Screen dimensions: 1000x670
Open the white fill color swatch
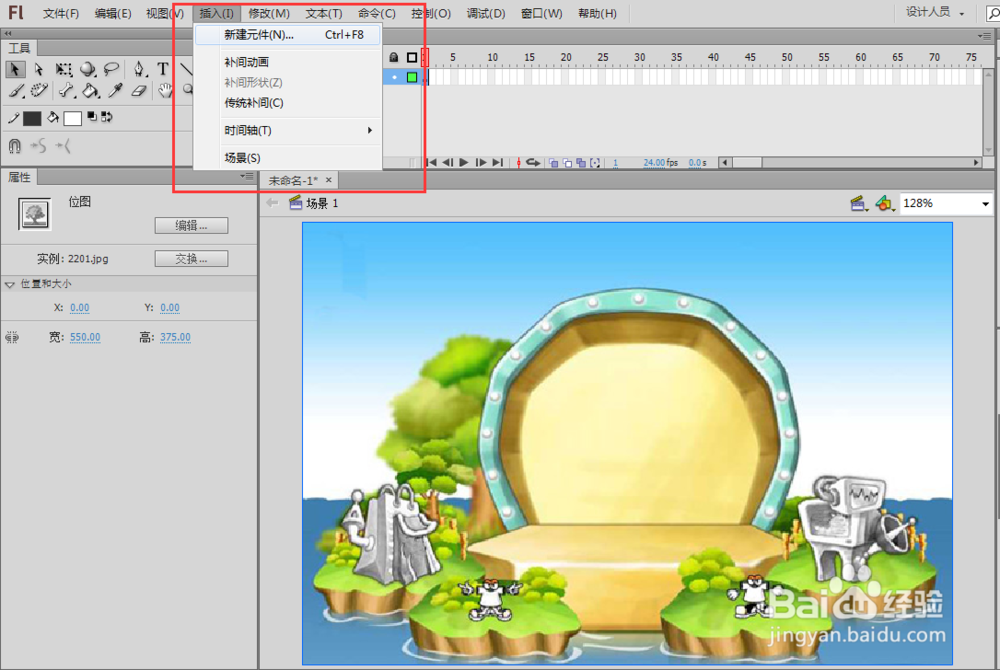(x=72, y=119)
